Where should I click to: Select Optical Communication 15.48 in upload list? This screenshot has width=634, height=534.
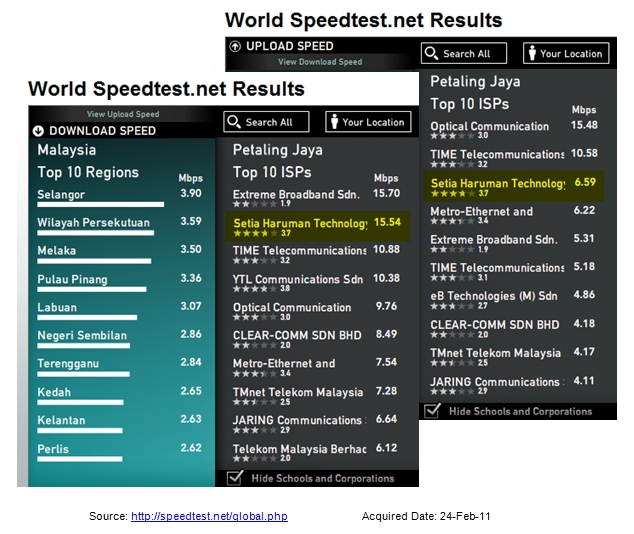[x=514, y=130]
